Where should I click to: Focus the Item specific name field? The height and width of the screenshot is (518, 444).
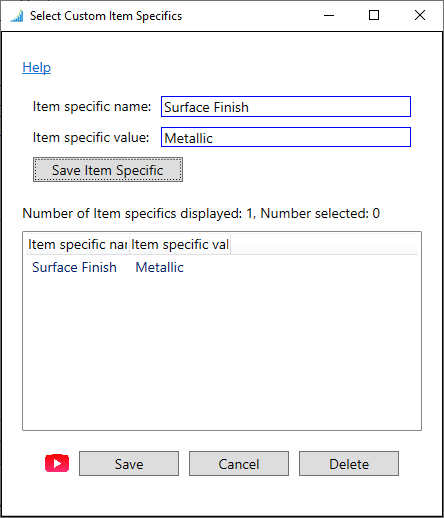click(286, 107)
